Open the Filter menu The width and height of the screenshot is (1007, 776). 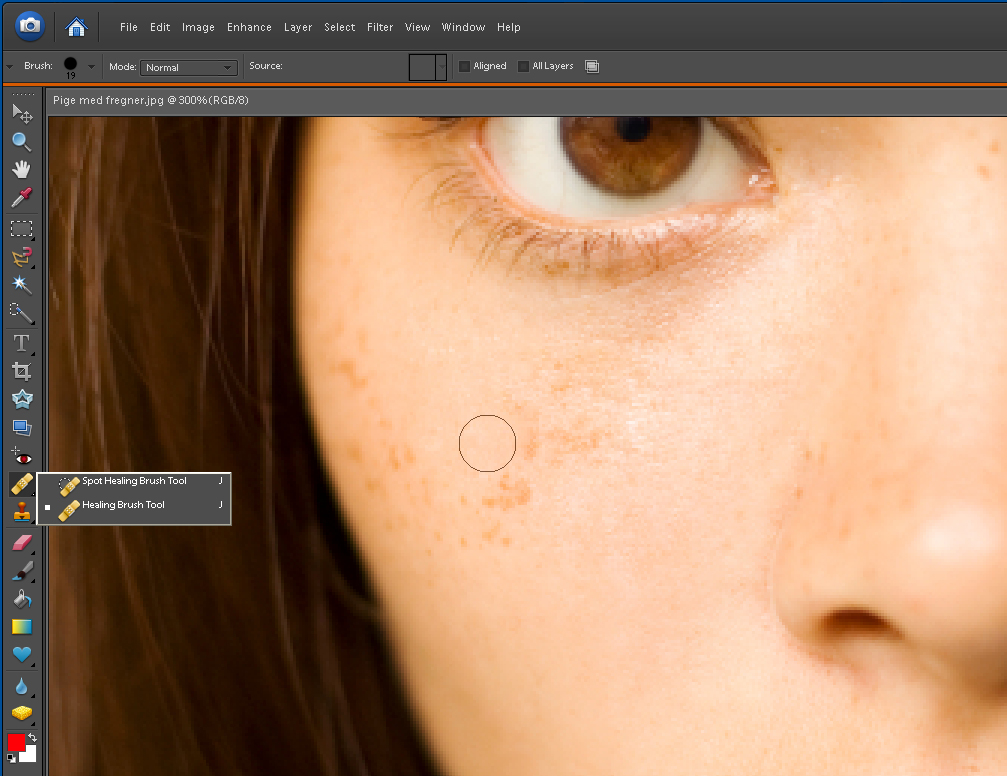(380, 27)
